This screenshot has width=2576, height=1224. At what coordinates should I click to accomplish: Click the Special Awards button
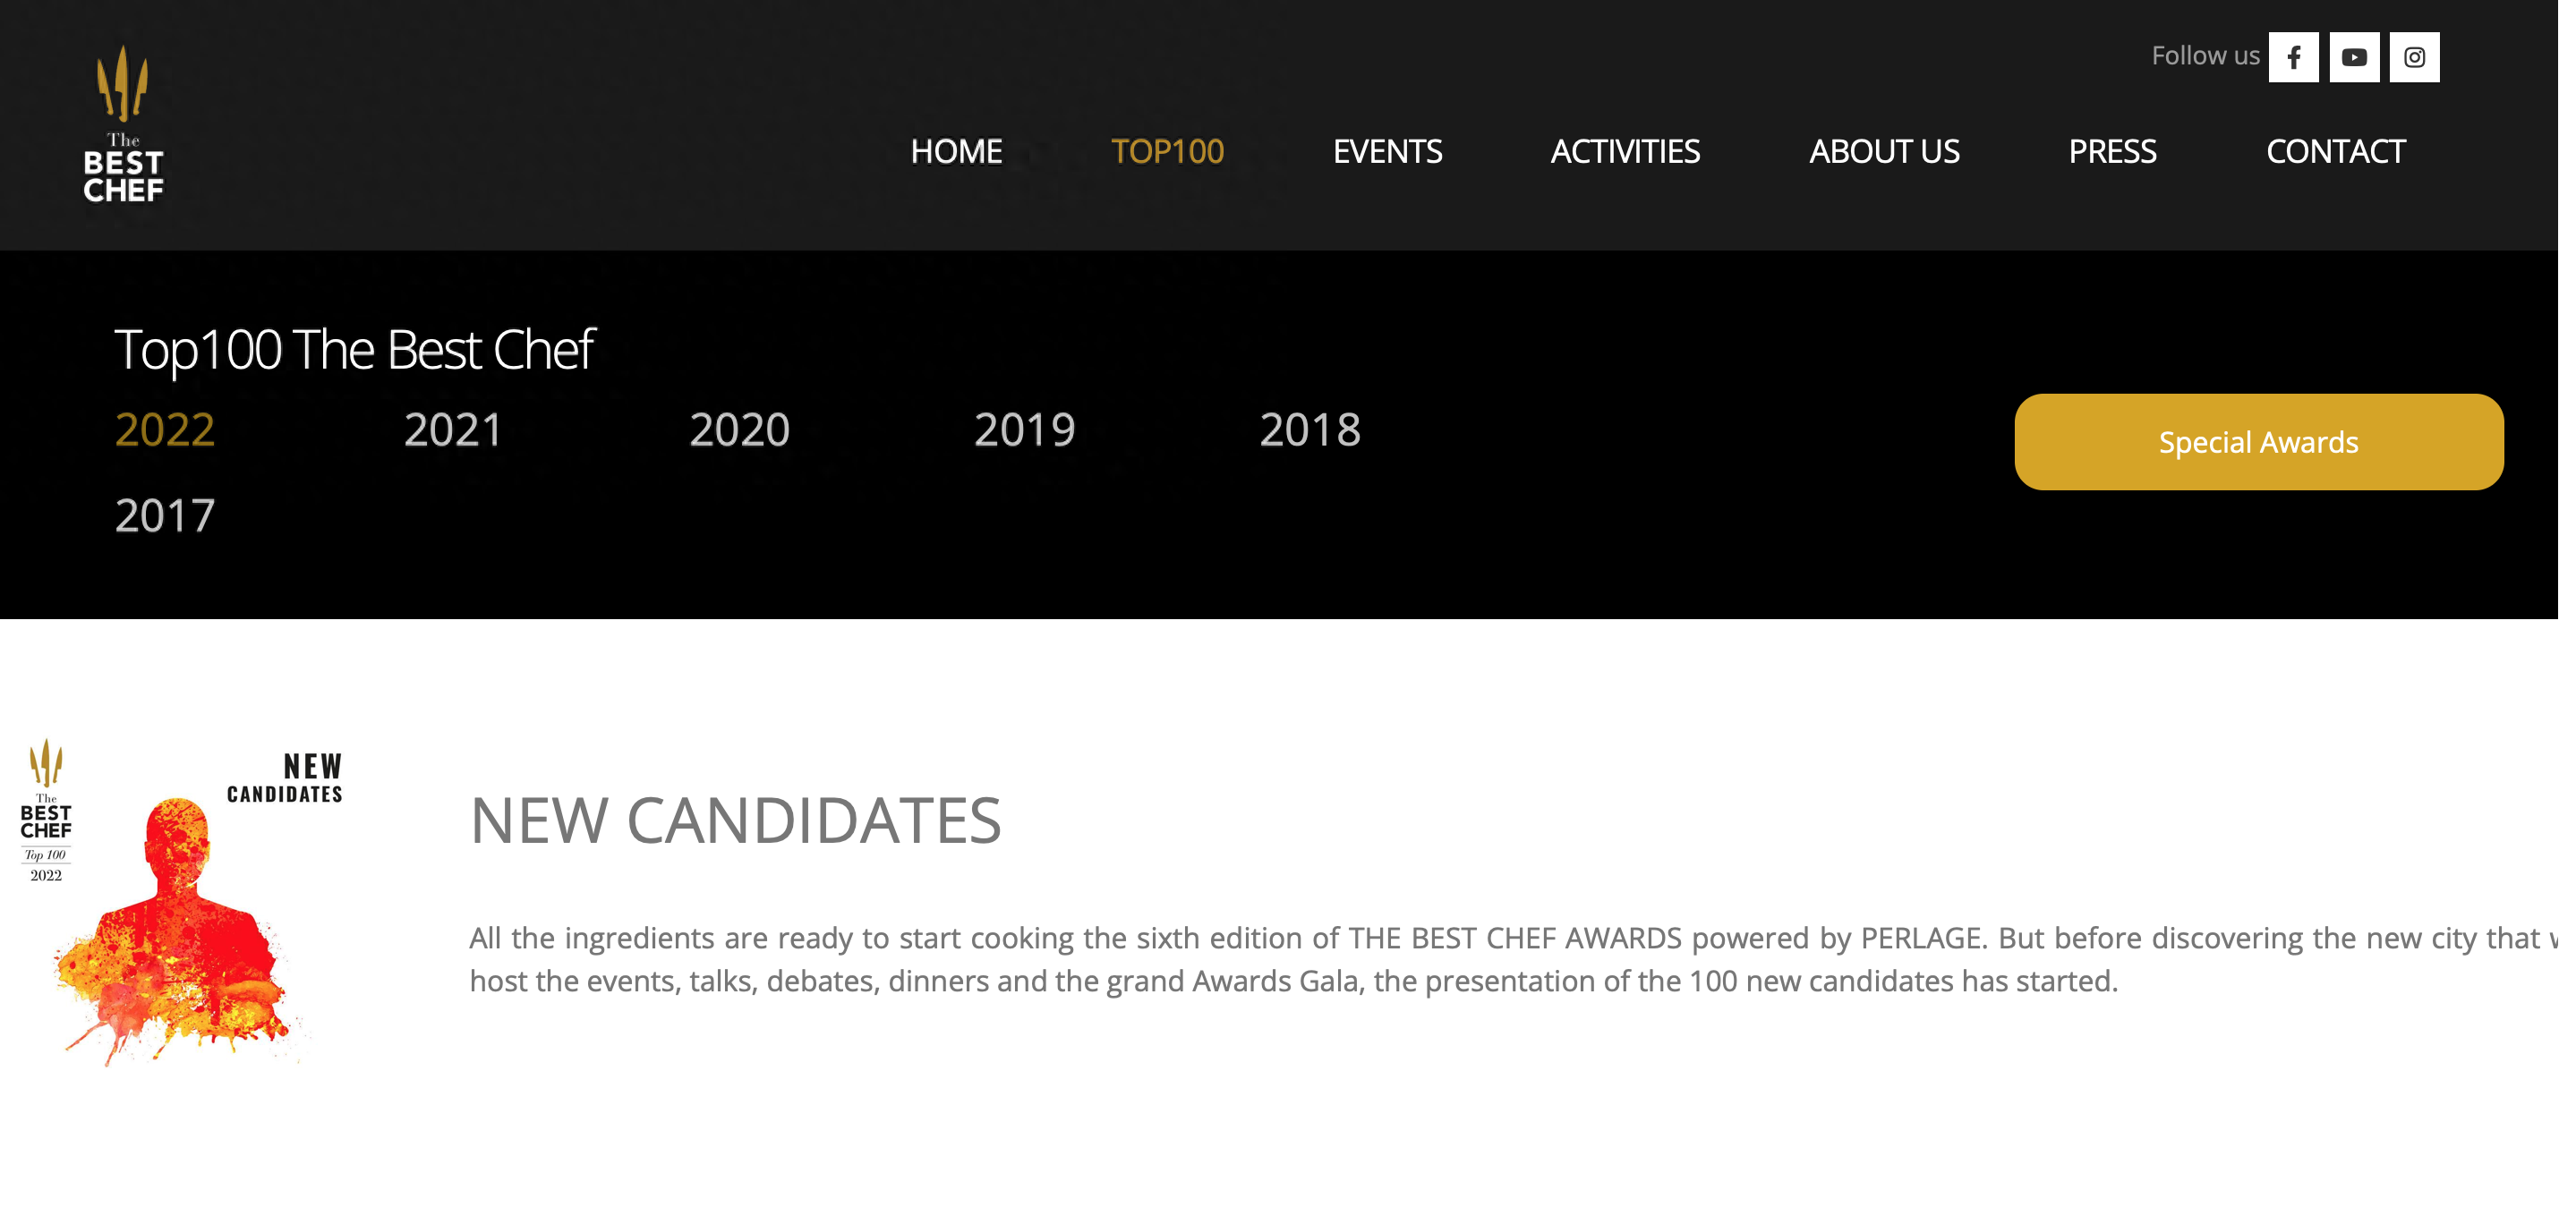coord(2258,442)
